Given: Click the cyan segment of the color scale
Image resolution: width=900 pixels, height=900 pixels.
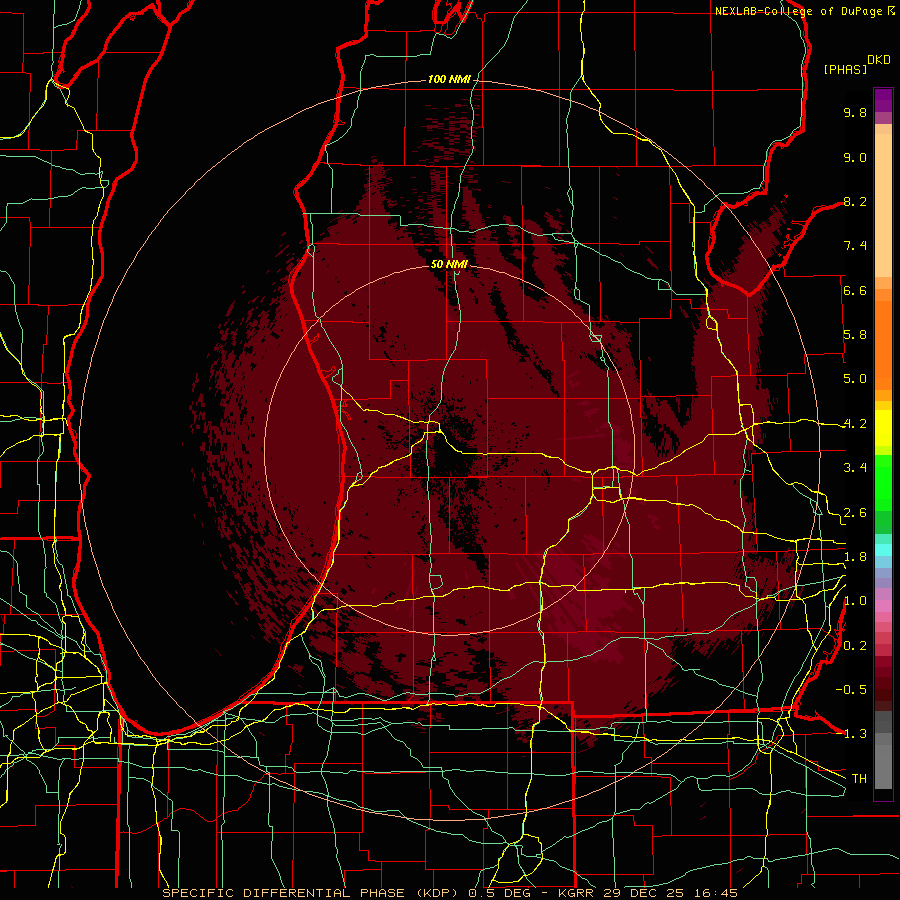Looking at the screenshot, I should (883, 550).
